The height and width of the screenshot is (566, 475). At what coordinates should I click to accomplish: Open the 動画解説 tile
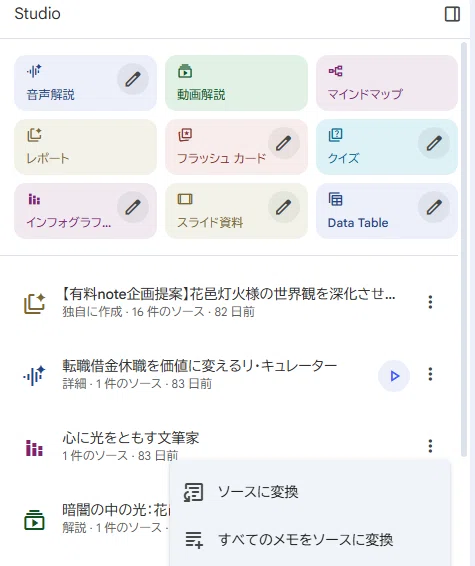click(236, 83)
